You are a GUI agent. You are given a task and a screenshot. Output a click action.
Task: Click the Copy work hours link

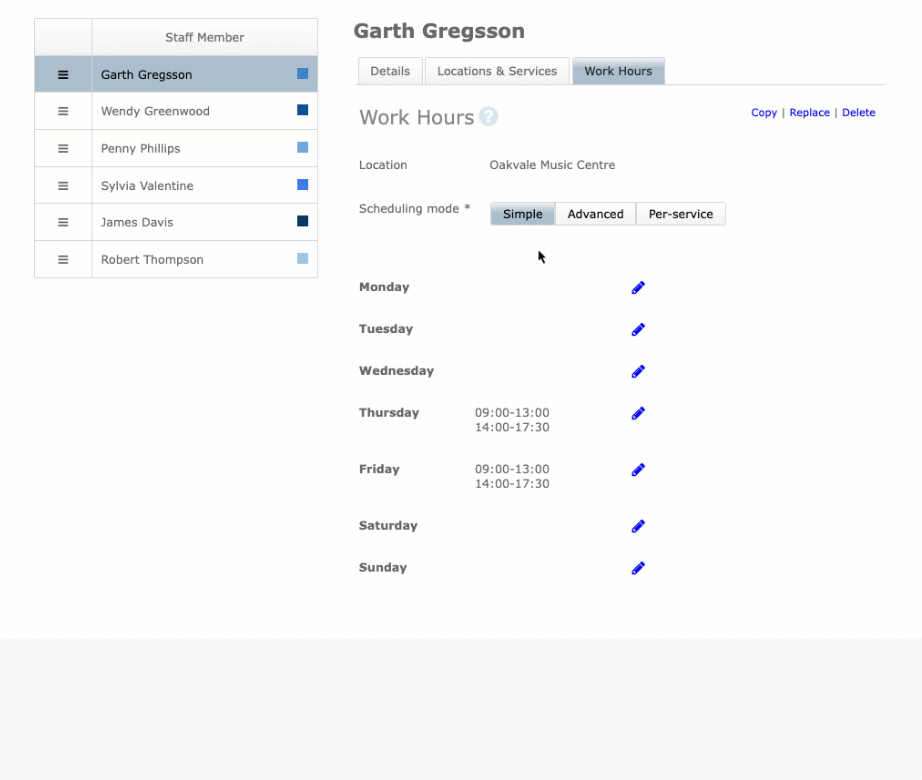click(764, 113)
